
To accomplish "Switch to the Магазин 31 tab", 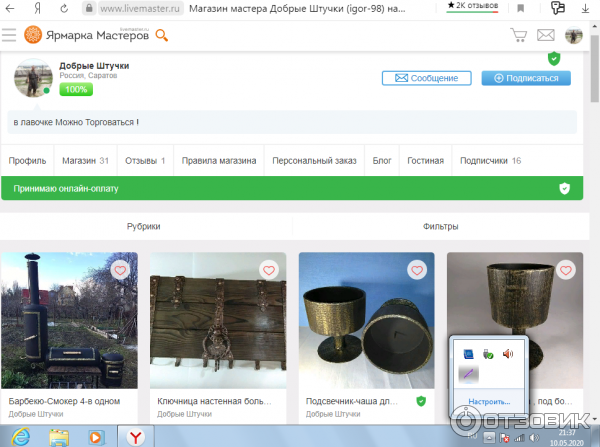I will click(x=85, y=160).
